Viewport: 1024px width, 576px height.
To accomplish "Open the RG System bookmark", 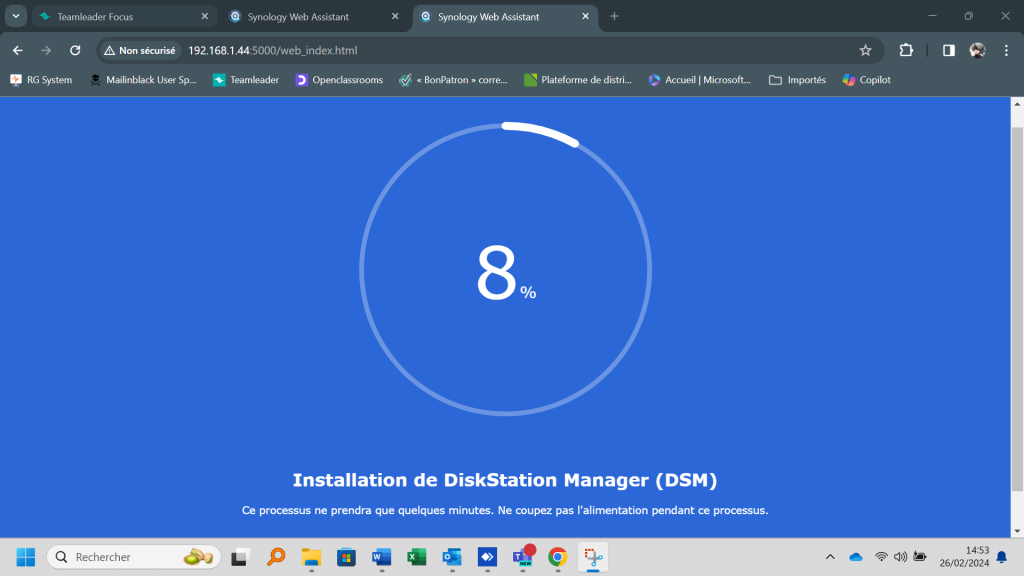I will (41, 80).
